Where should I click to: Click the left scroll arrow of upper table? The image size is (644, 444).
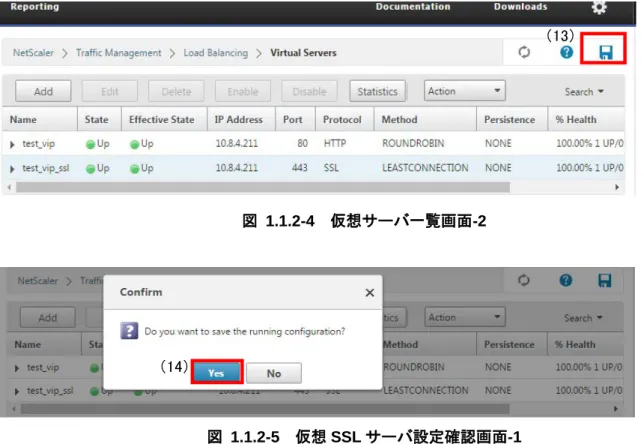point(9,187)
